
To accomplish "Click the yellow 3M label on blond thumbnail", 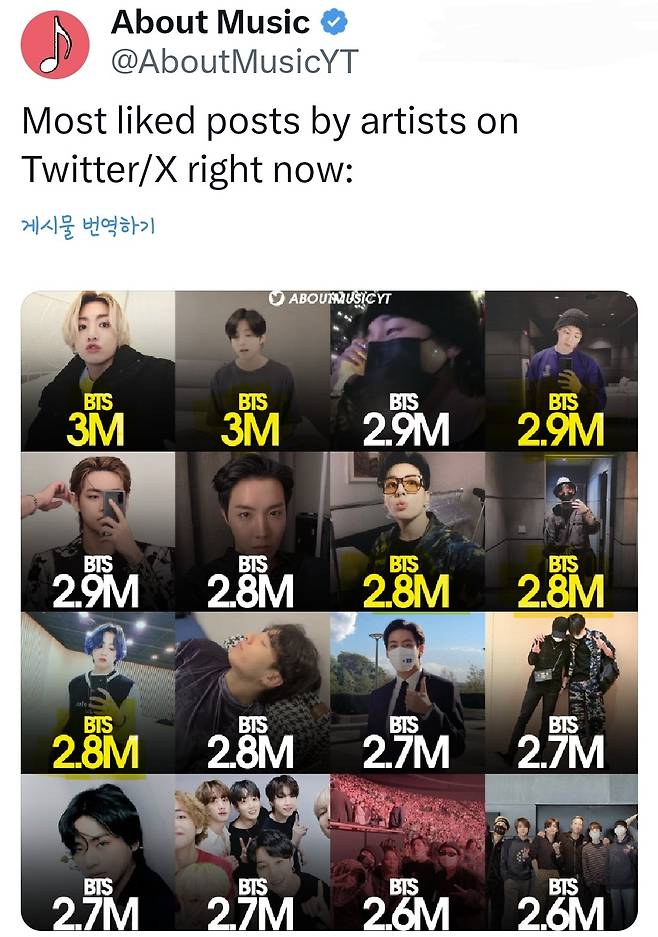I will [95, 428].
